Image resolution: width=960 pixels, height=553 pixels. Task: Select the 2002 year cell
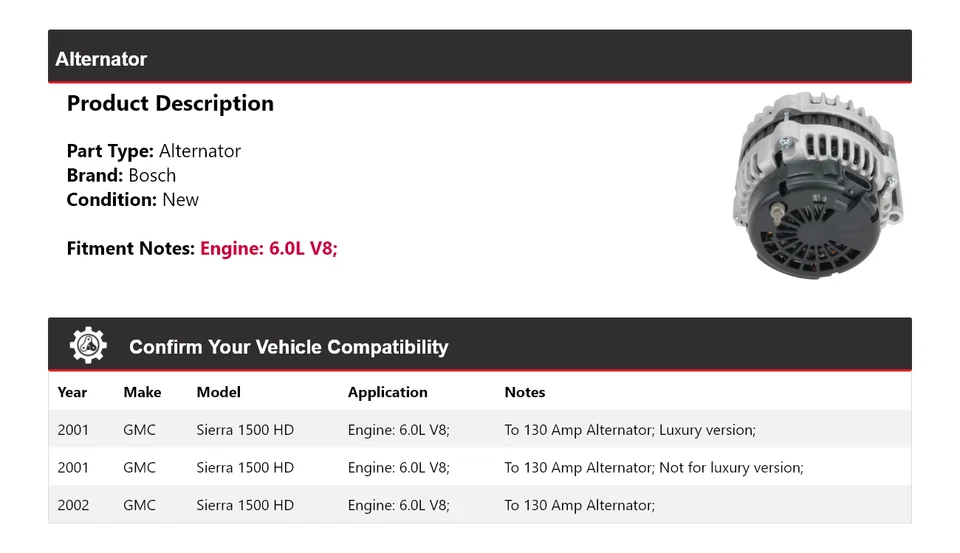coord(73,505)
